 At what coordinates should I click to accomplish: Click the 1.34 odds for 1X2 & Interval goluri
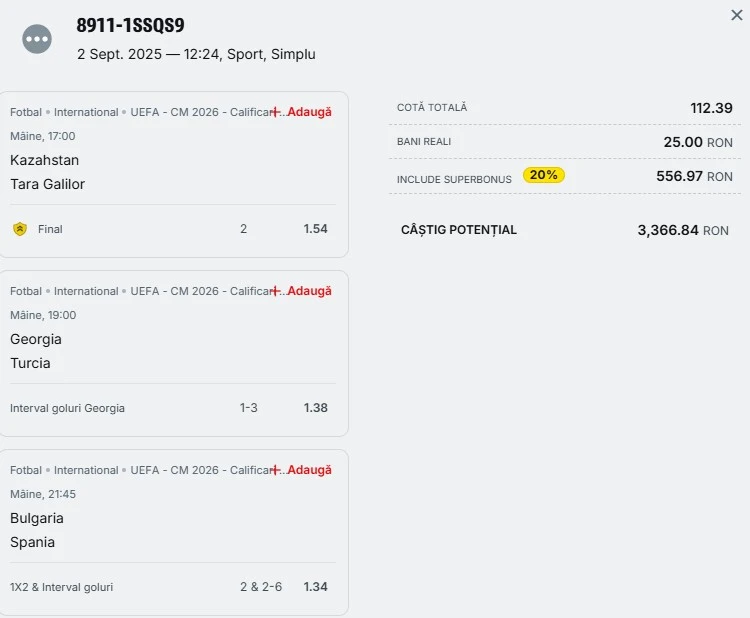316,587
